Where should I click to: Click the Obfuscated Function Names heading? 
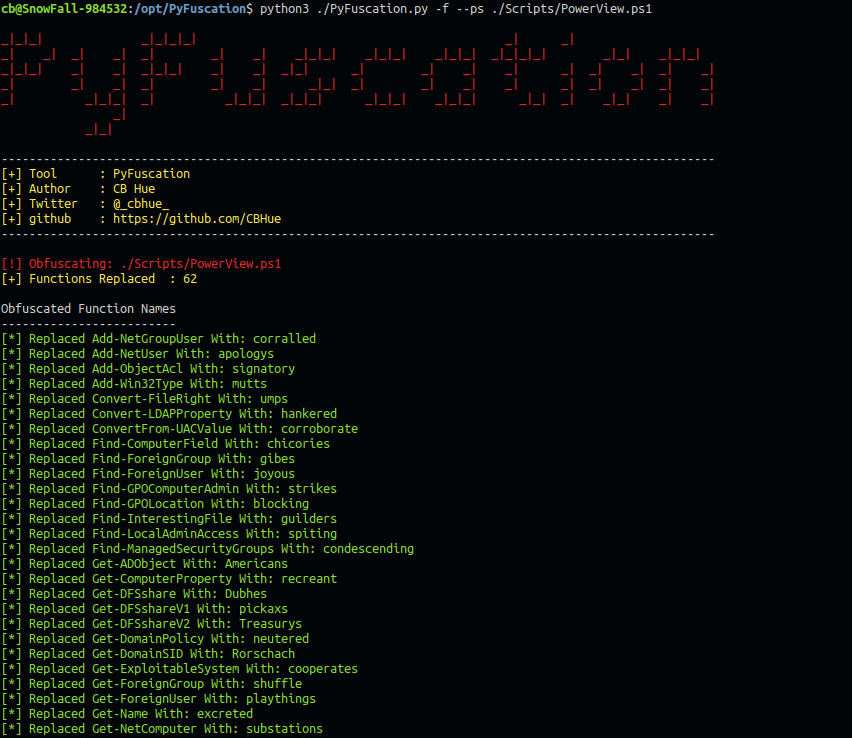point(89,309)
